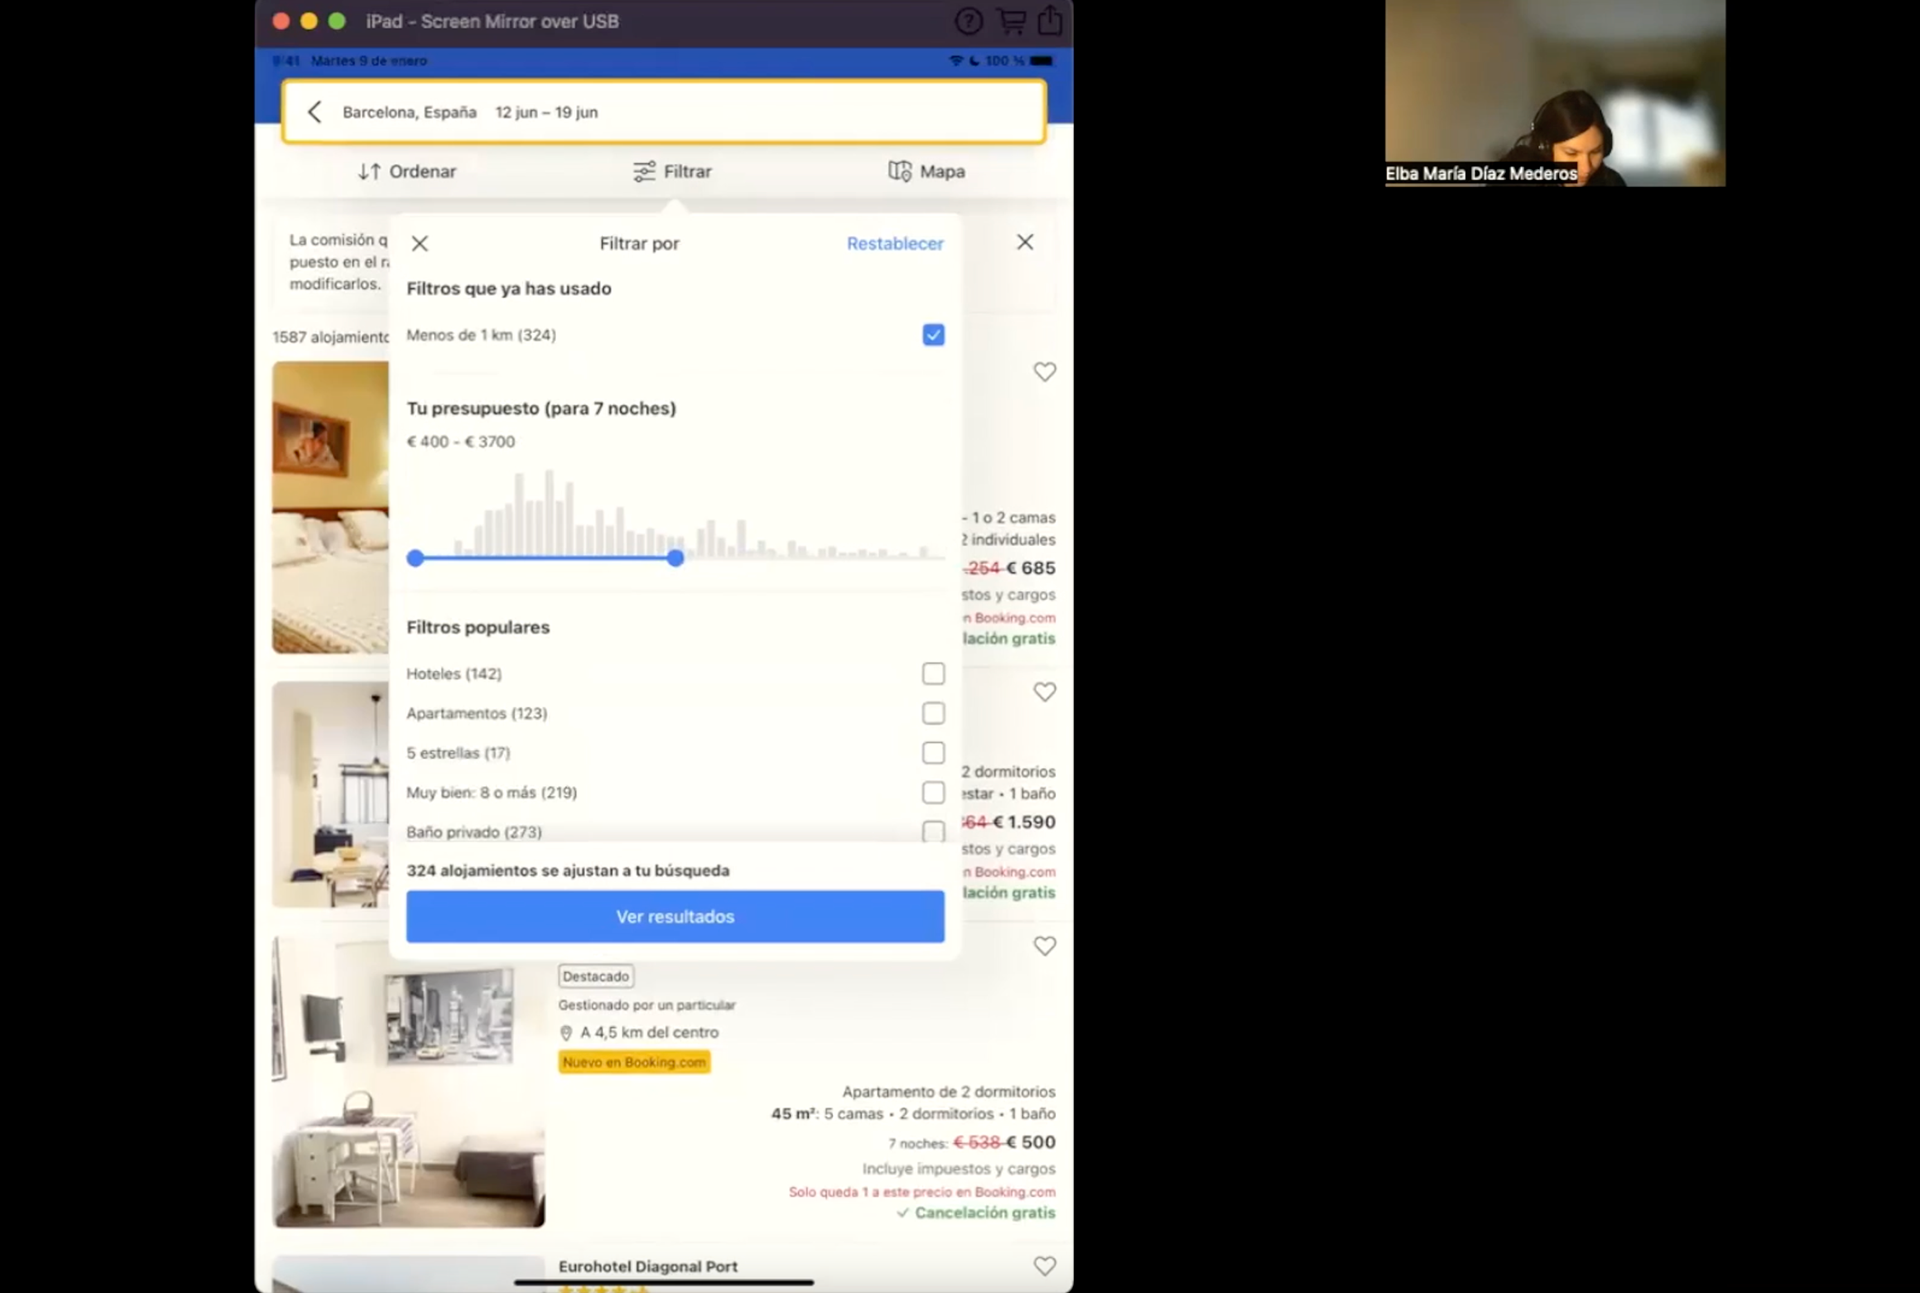This screenshot has width=1920, height=1293.
Task: Open the Filtrar tab
Action: pos(673,172)
